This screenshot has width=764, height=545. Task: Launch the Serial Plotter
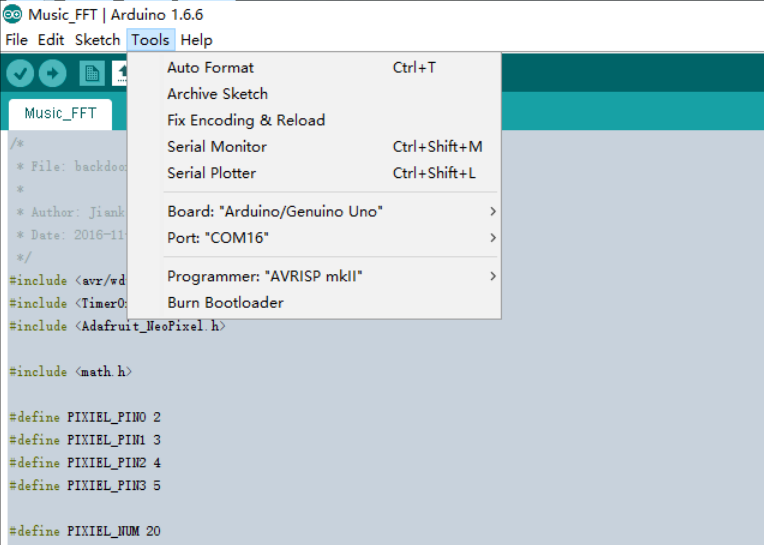tap(314, 173)
